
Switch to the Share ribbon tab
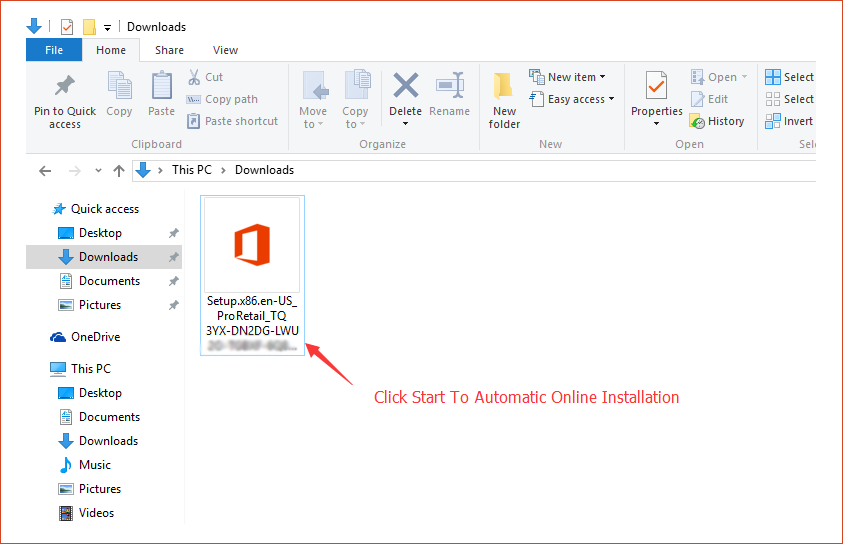(169, 50)
